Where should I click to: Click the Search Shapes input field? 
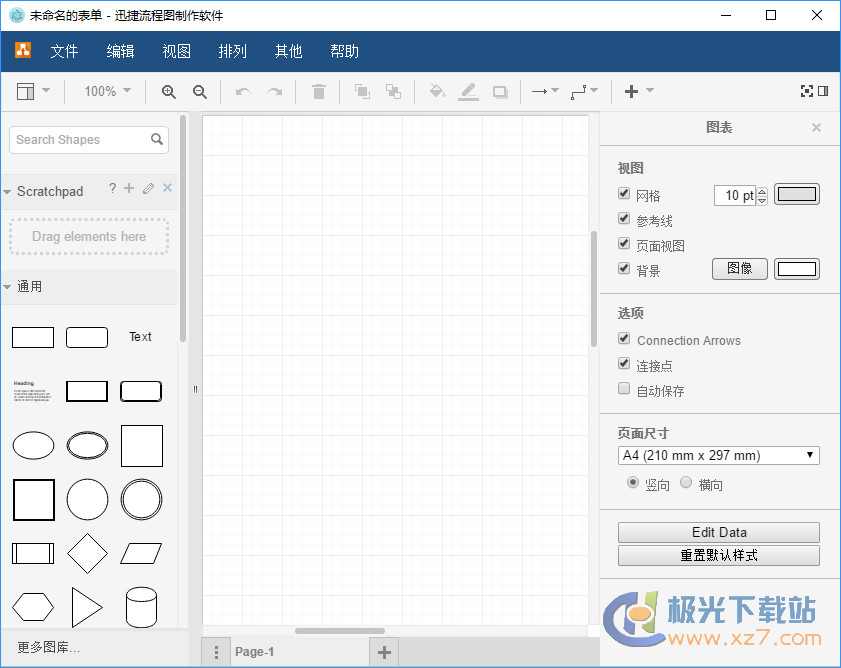pos(80,140)
